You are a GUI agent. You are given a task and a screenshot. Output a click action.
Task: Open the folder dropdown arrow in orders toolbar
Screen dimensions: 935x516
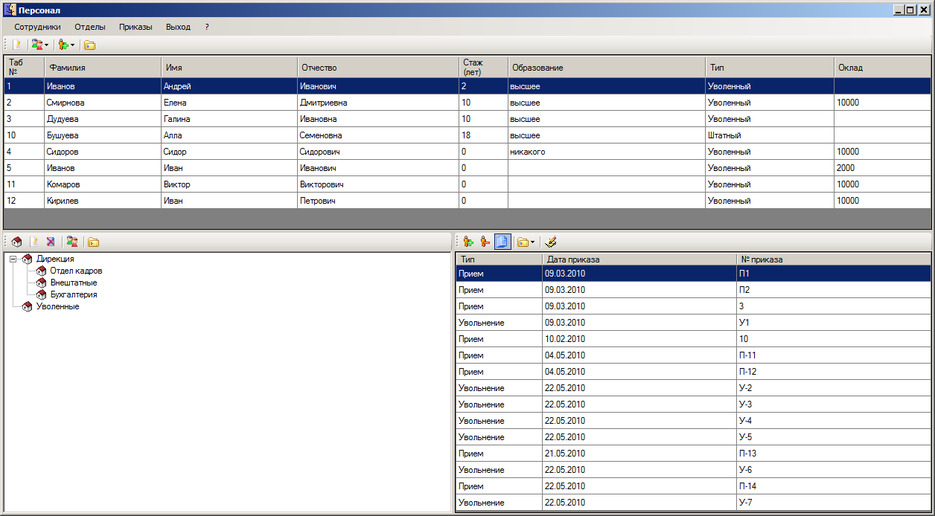pos(532,242)
